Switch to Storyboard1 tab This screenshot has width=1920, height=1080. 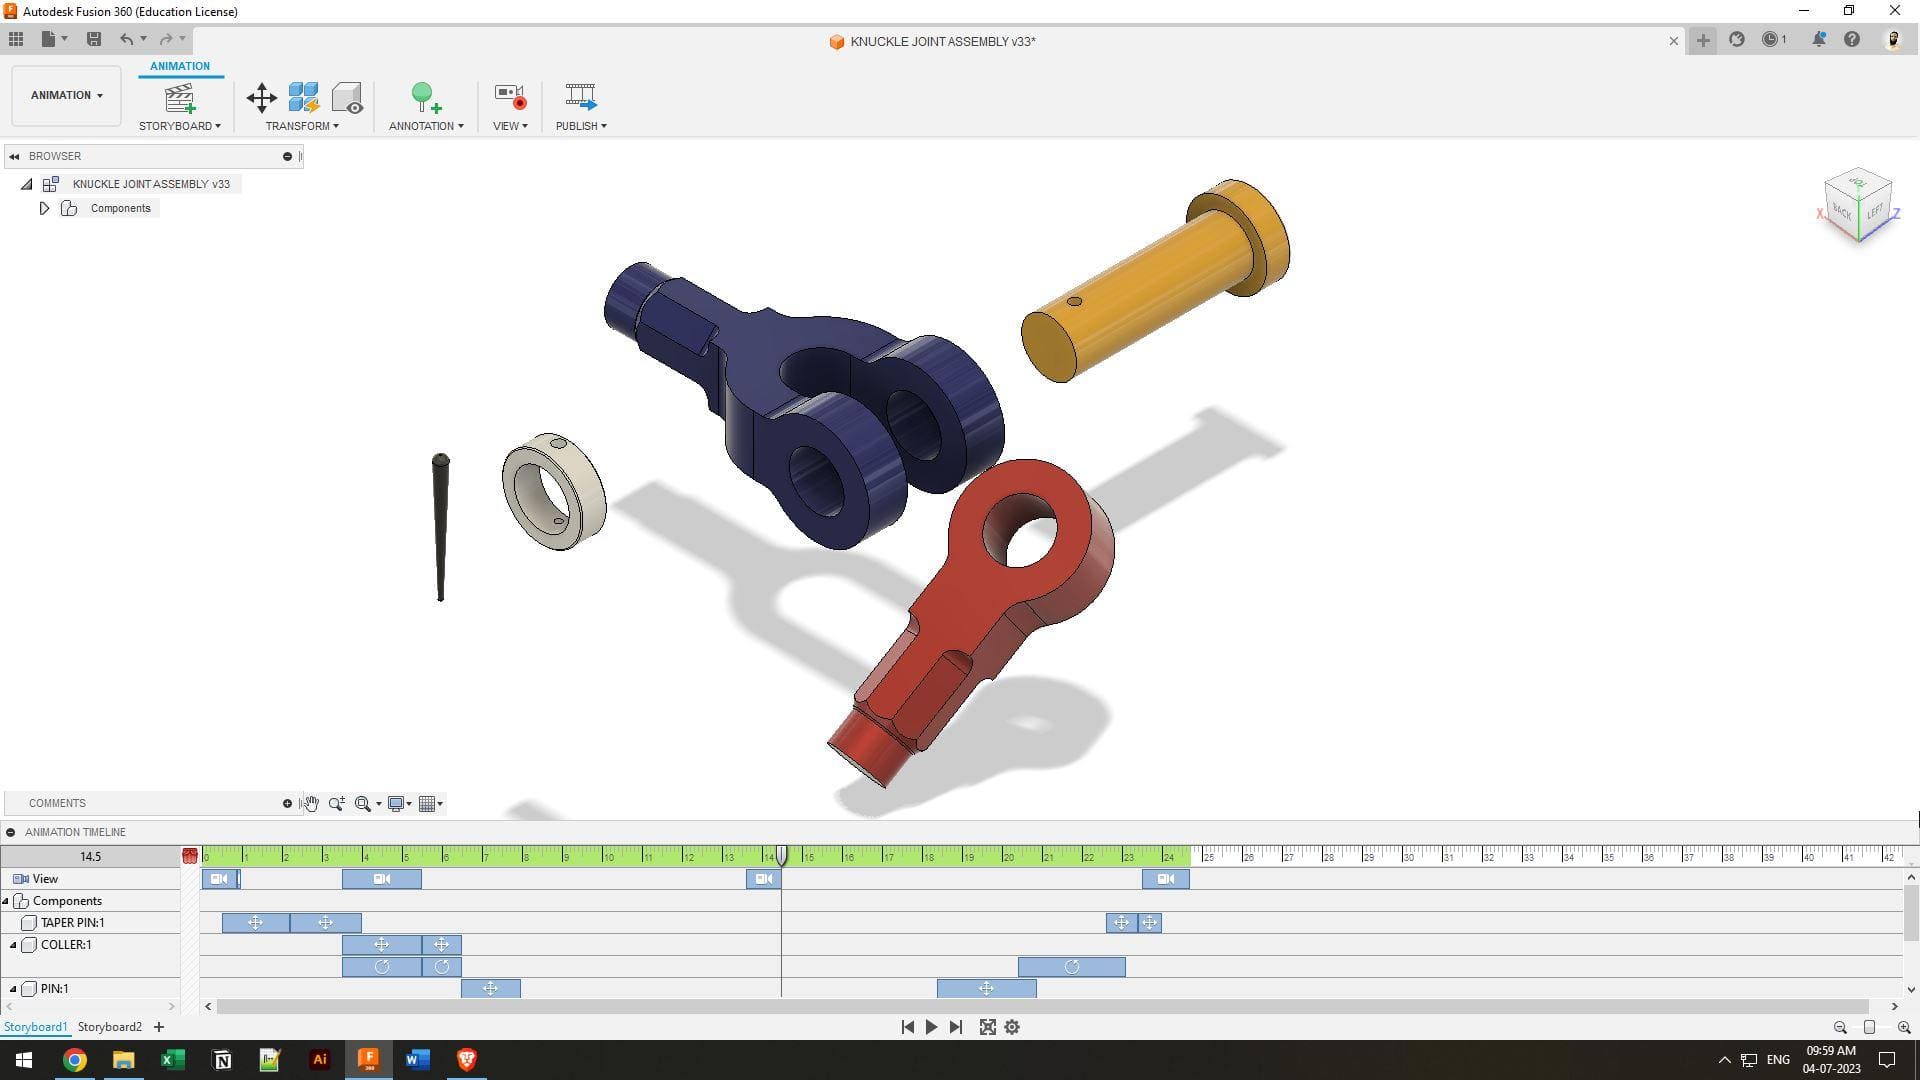tap(35, 1027)
